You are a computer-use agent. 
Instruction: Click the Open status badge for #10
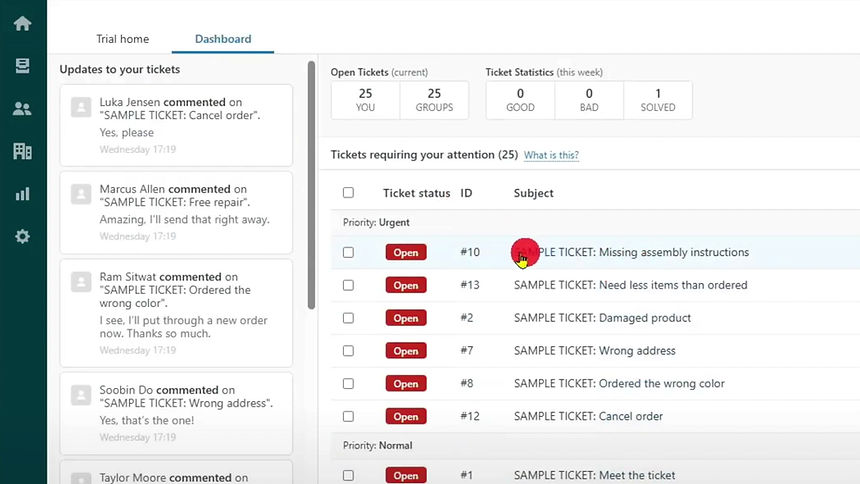406,252
